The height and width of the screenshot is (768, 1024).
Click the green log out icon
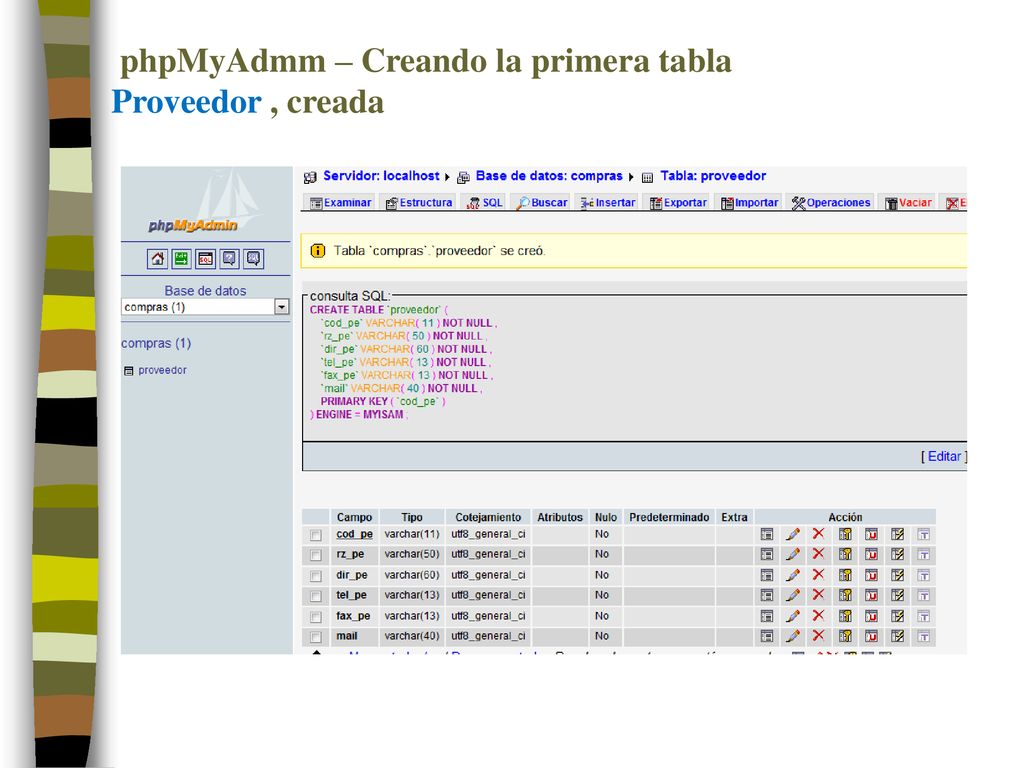tap(181, 259)
